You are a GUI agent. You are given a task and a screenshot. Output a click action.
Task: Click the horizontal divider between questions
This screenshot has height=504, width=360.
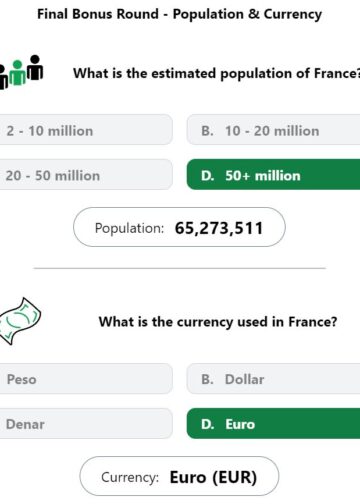click(179, 268)
